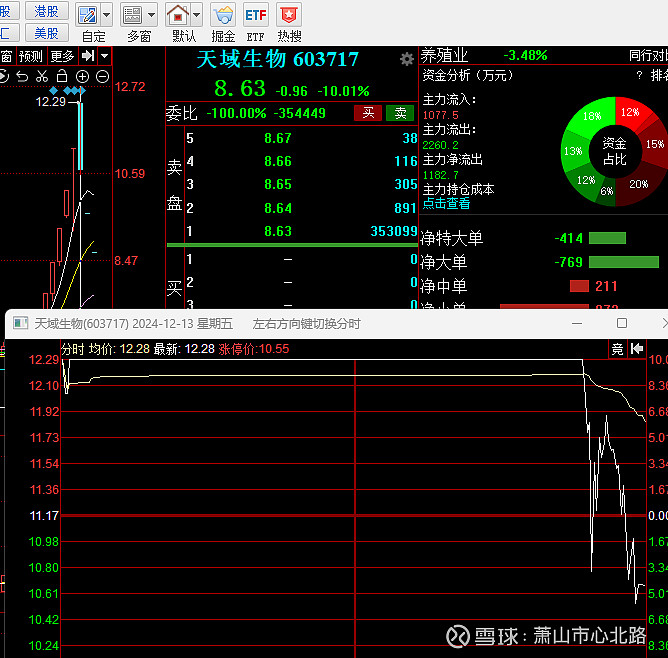668x658 pixels.
Task: Open the 掘金 icon
Action: [x=223, y=16]
